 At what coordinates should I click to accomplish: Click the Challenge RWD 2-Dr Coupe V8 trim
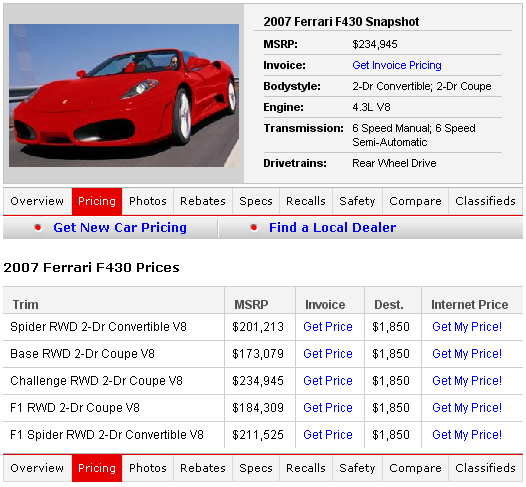[96, 381]
